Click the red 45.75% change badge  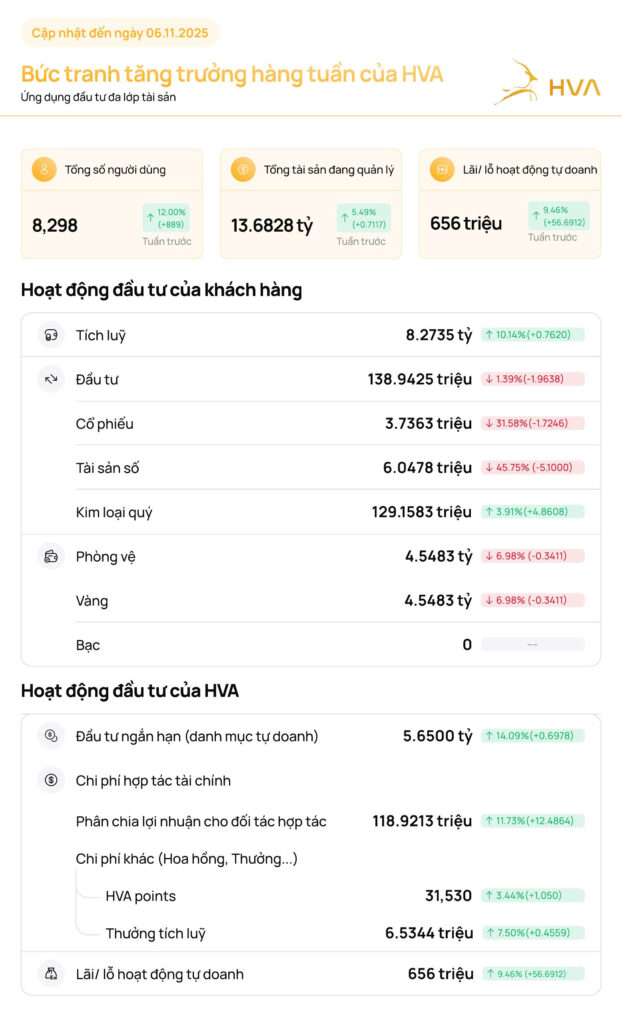point(532,468)
